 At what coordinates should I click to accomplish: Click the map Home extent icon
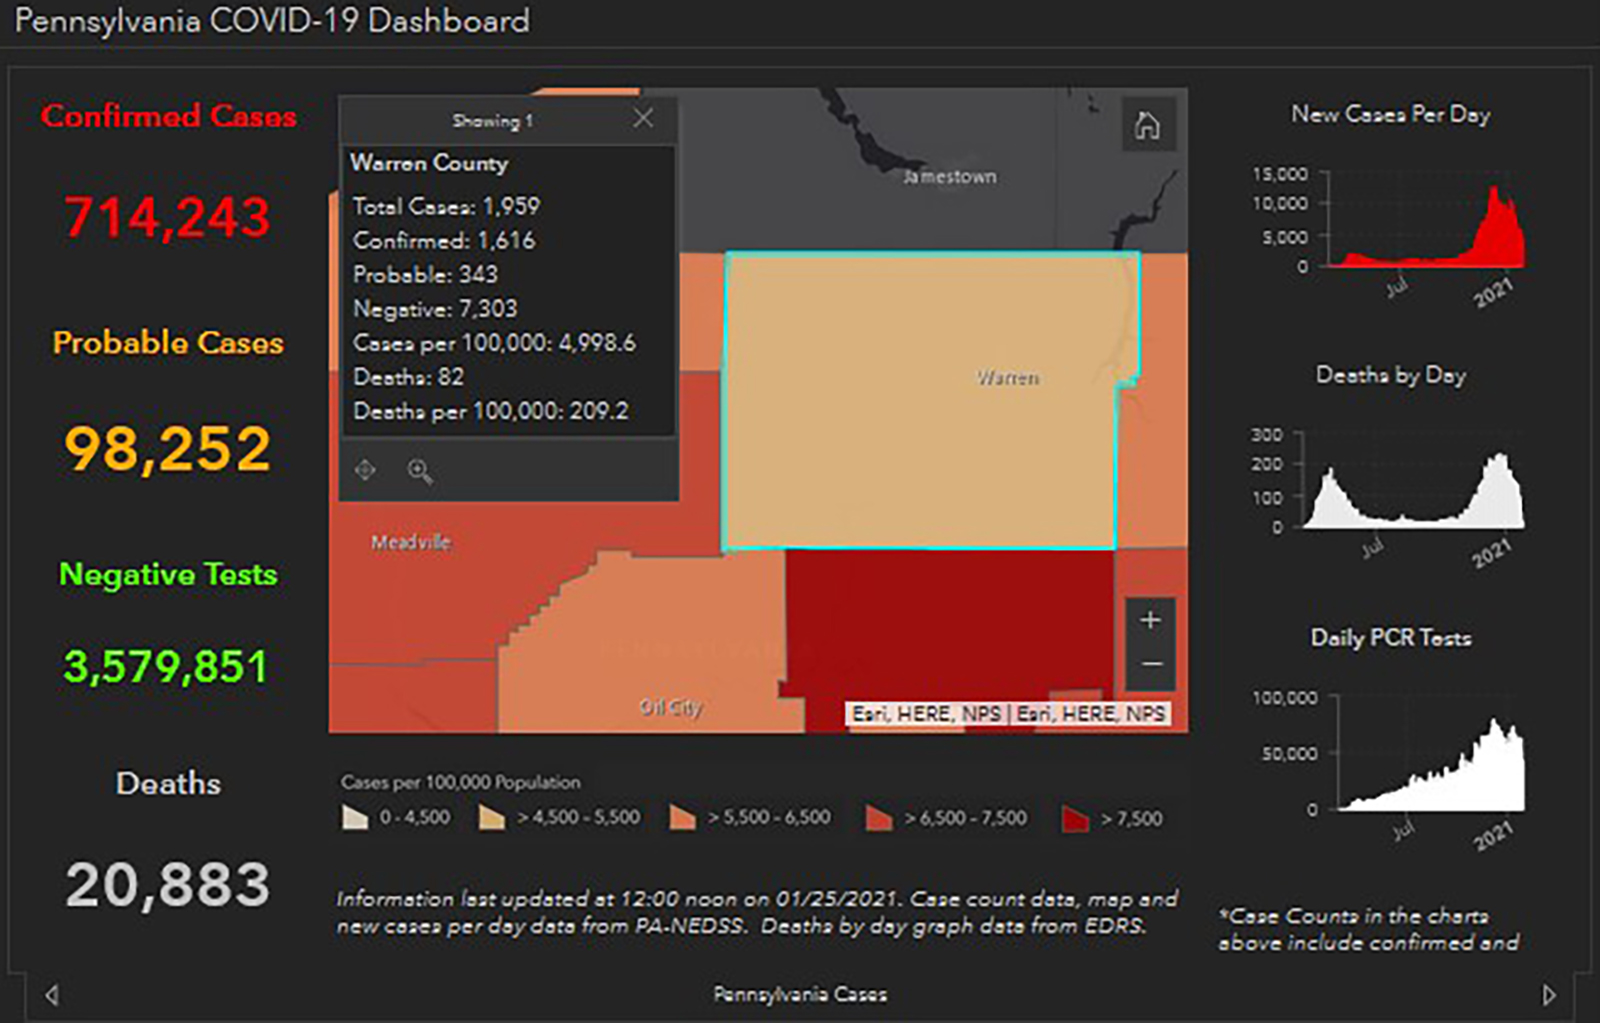[x=1148, y=125]
